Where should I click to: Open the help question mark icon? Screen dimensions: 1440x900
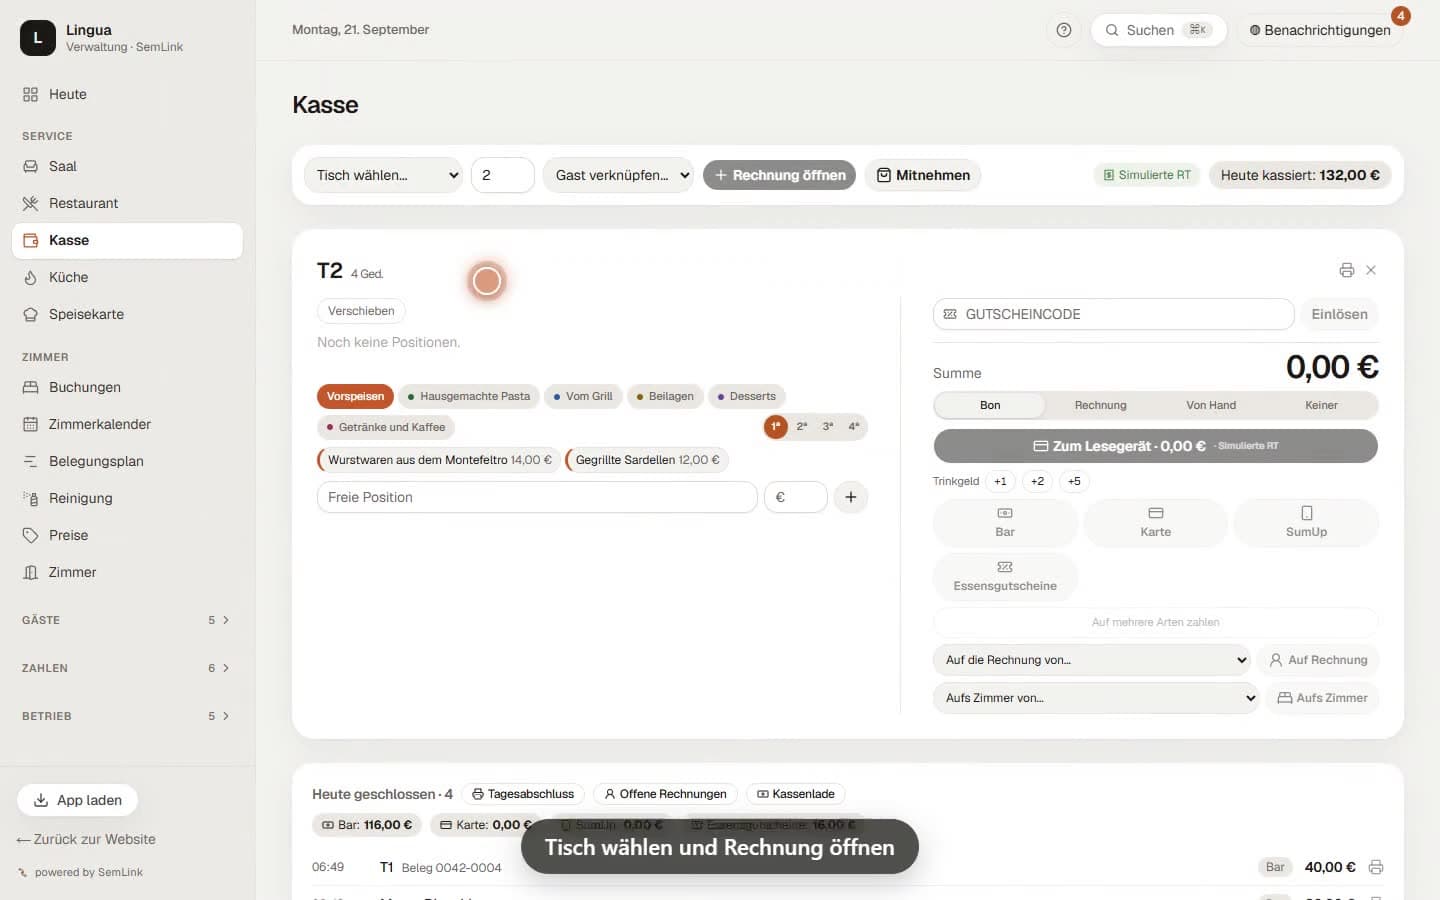tap(1064, 30)
